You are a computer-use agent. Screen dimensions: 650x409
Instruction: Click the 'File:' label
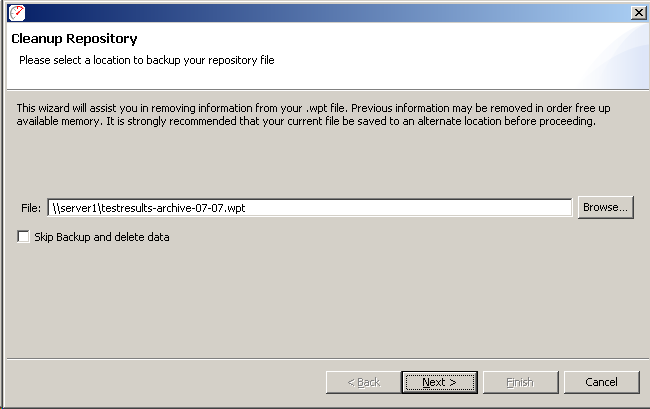pyautogui.click(x=31, y=208)
